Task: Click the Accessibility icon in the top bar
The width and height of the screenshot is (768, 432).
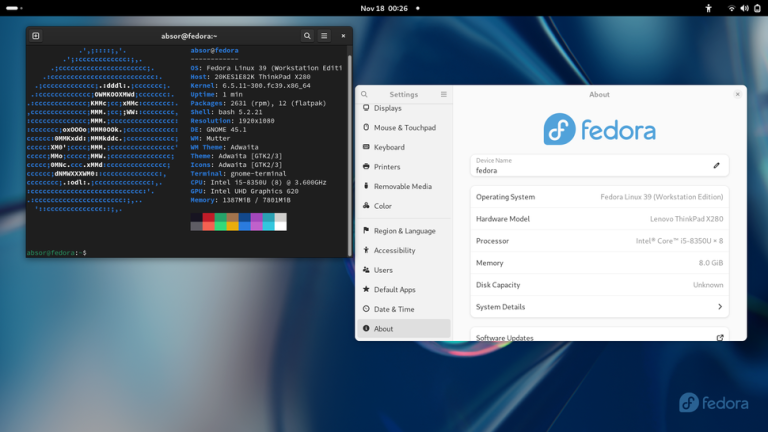Action: coord(709,8)
